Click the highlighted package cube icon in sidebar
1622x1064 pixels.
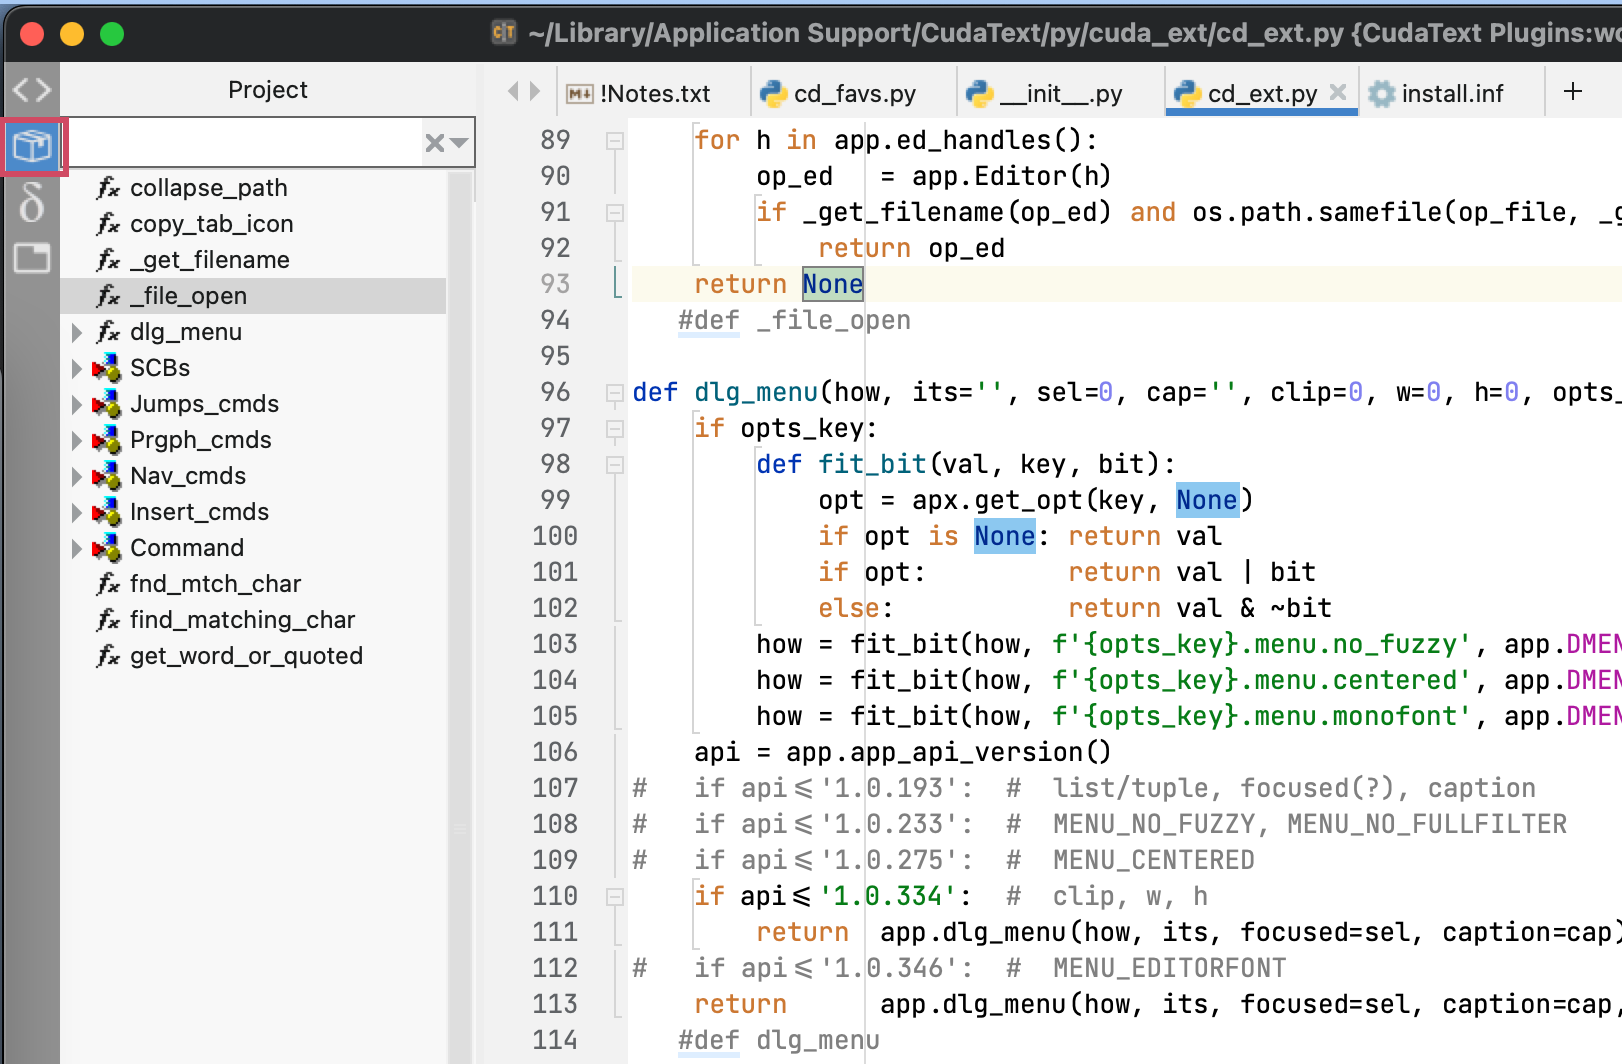(x=33, y=145)
